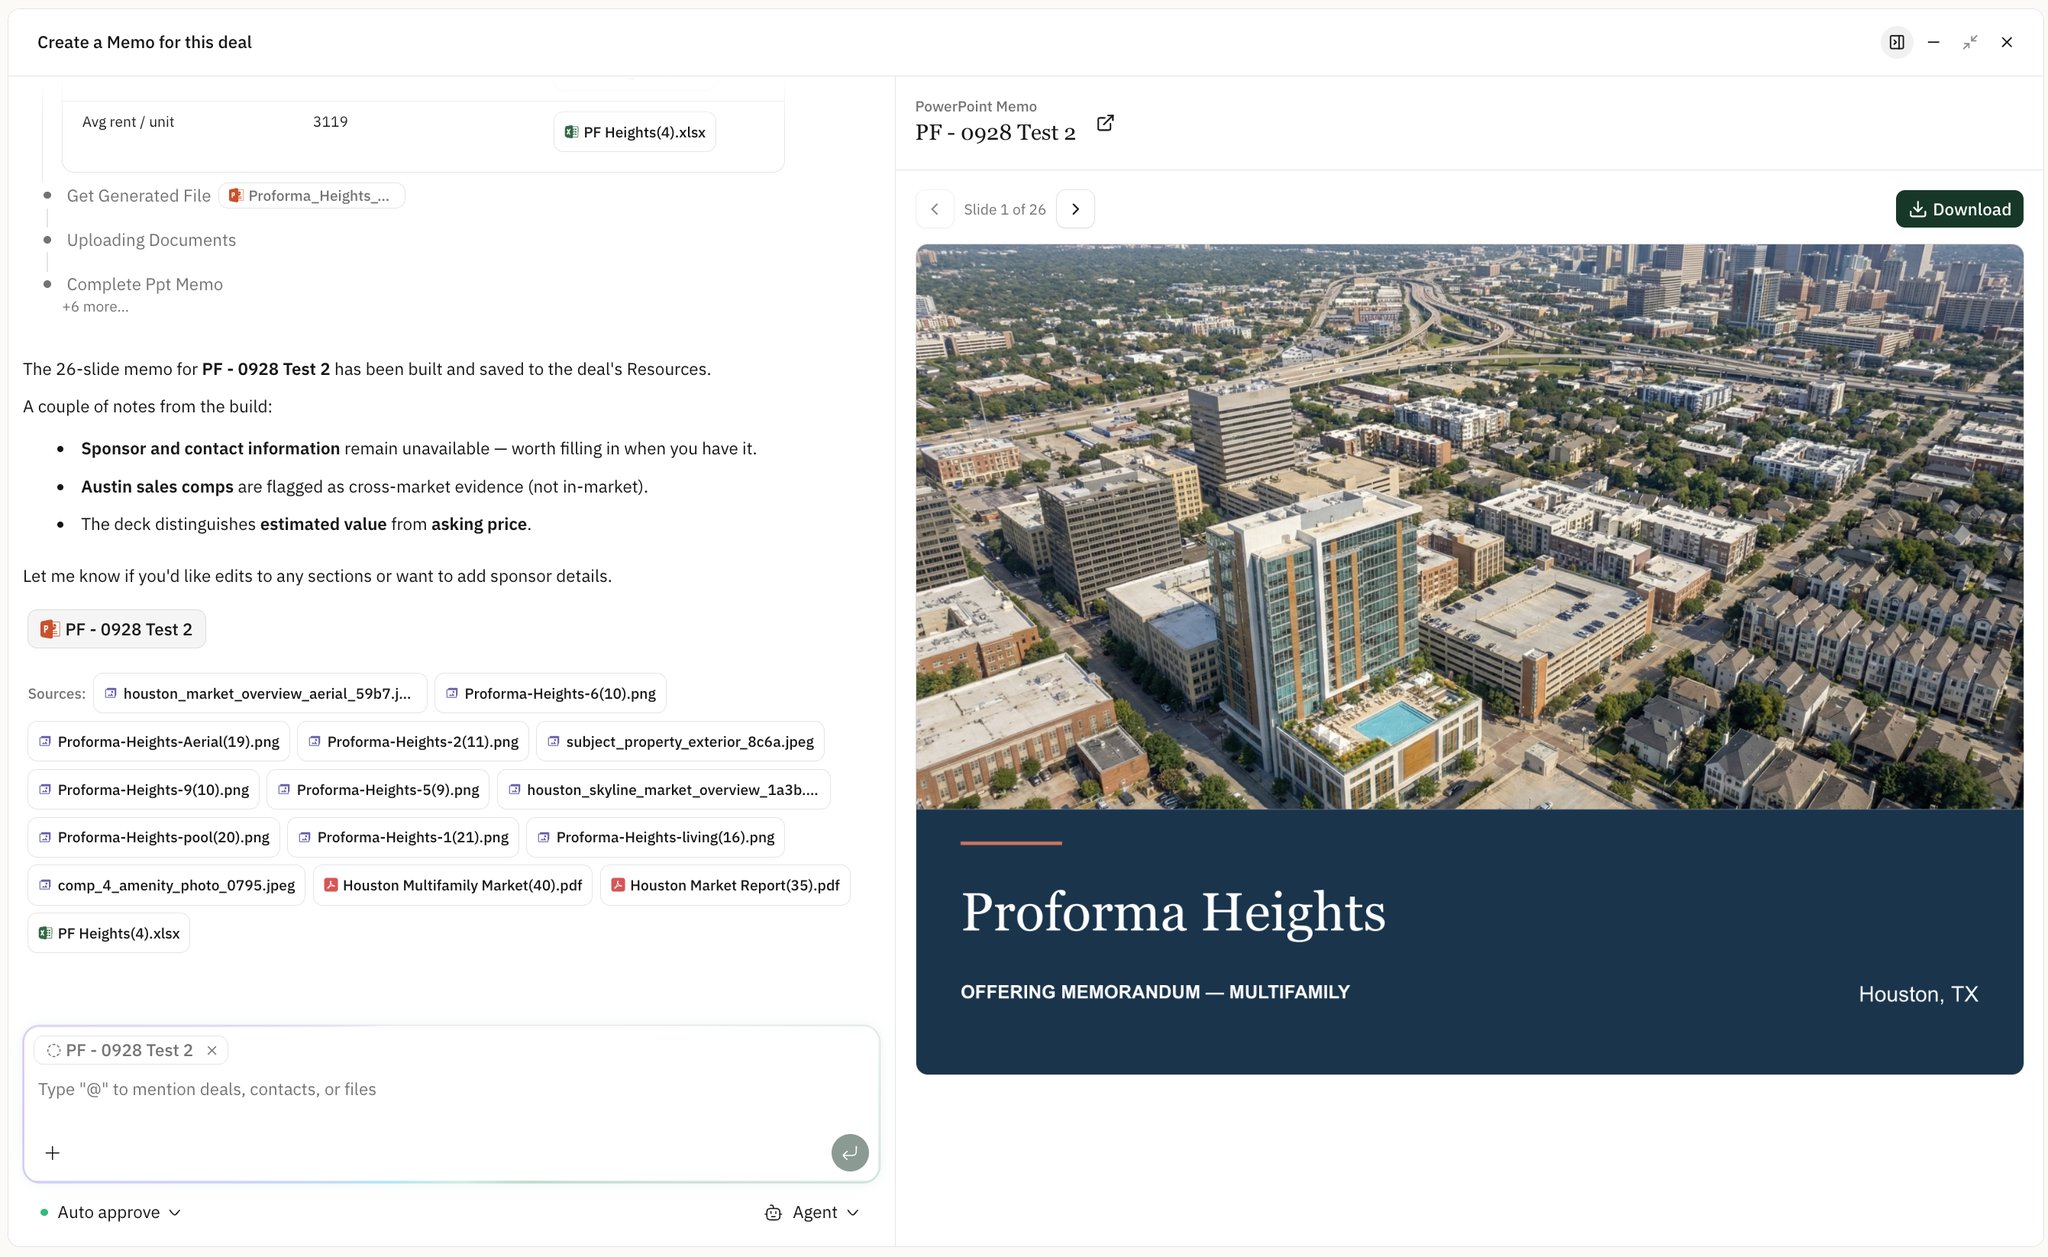Viewport: 2048px width, 1257px height.
Task: Open Proforma-Heights-5(9).png source
Action: pos(378,789)
